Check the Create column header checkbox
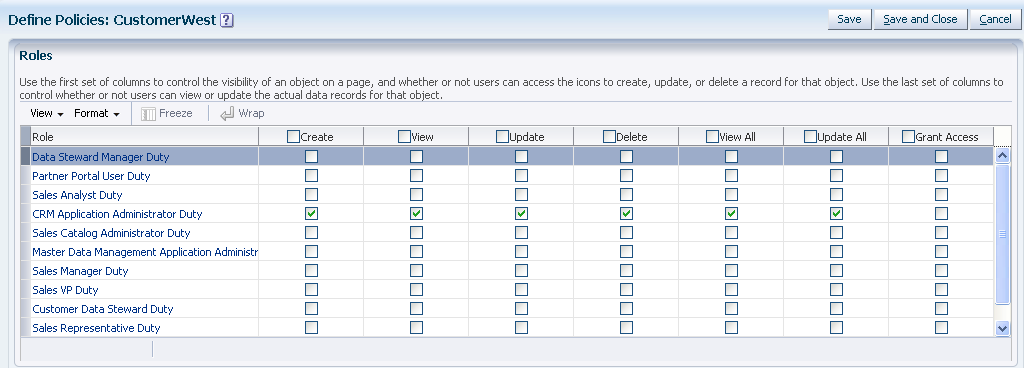The height and width of the screenshot is (368, 1024). (294, 136)
